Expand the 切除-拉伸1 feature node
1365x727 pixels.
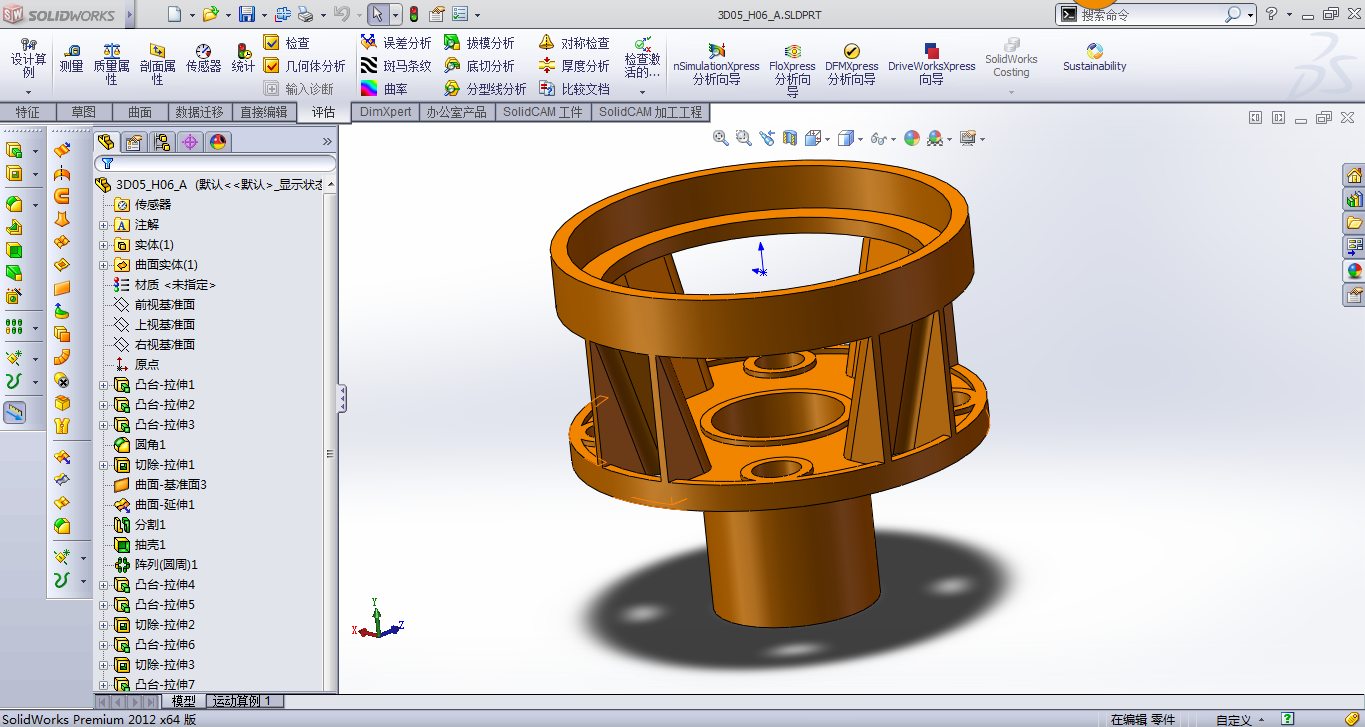coord(103,465)
